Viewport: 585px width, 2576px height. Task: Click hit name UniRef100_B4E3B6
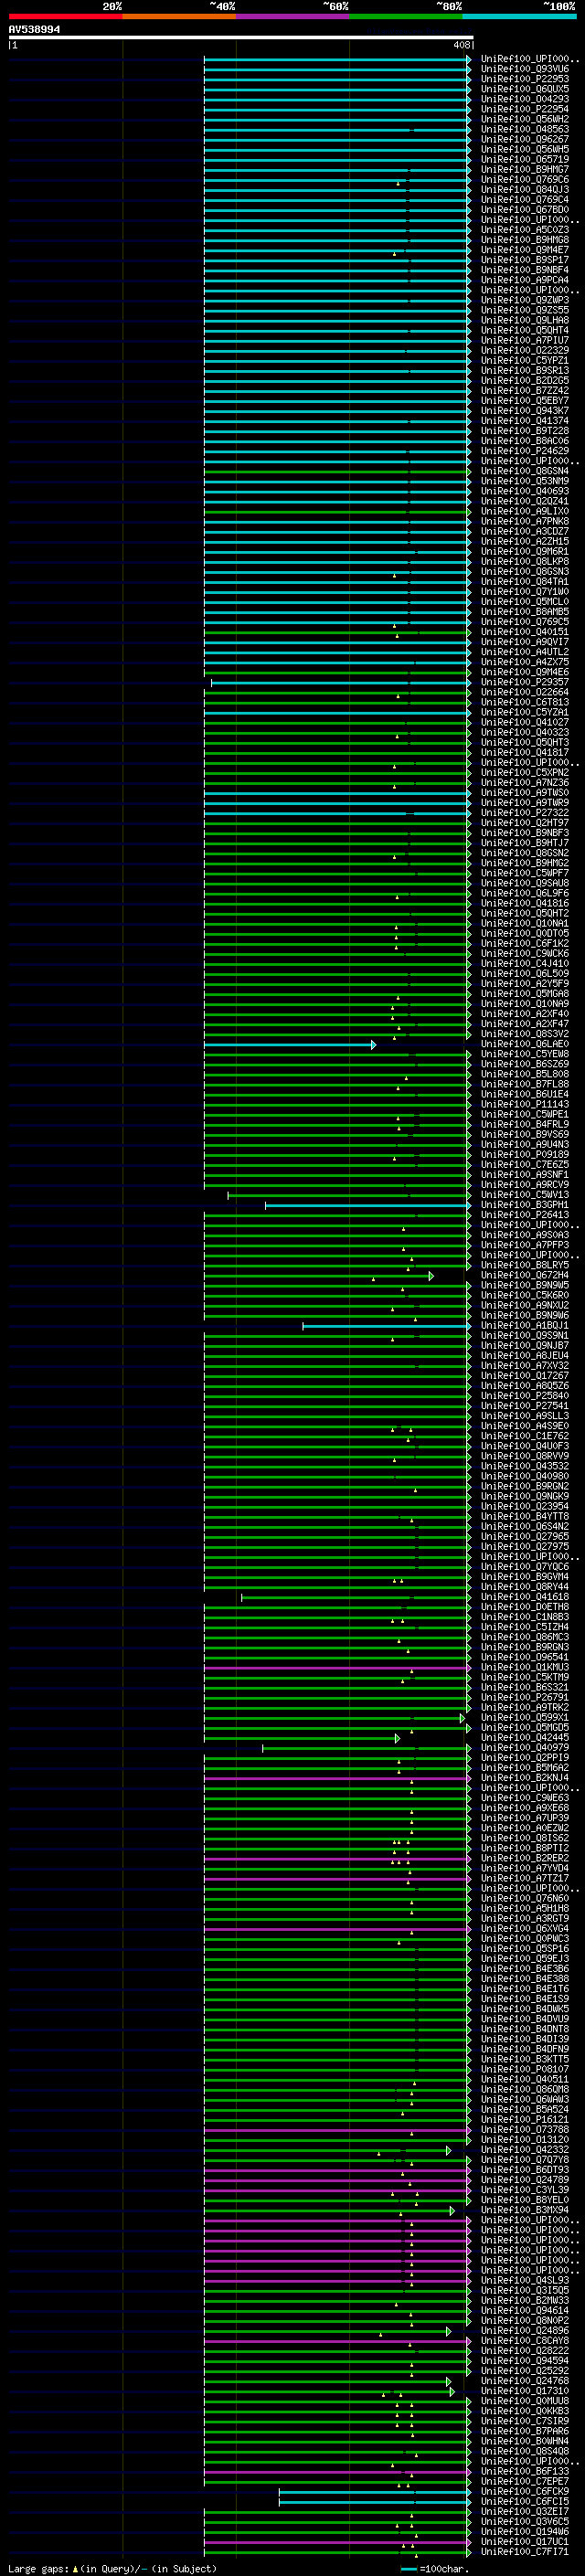525,1969
